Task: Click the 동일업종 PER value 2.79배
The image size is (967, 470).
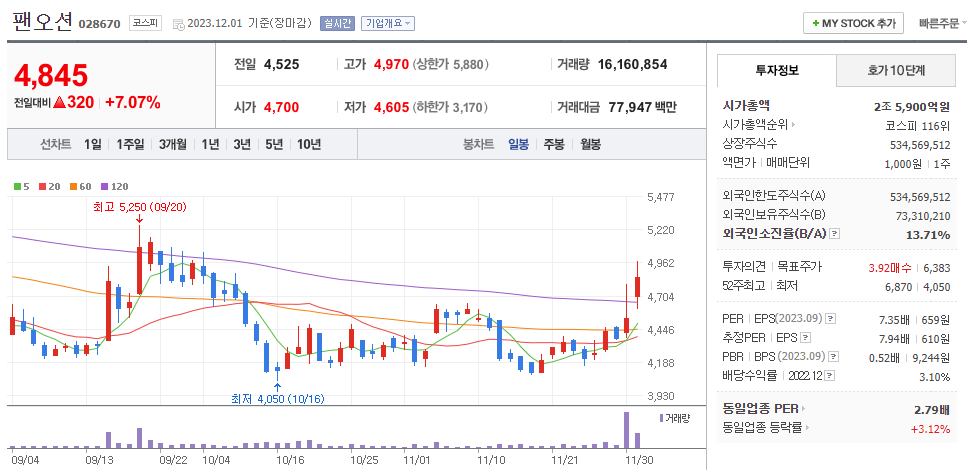Action: (x=932, y=410)
